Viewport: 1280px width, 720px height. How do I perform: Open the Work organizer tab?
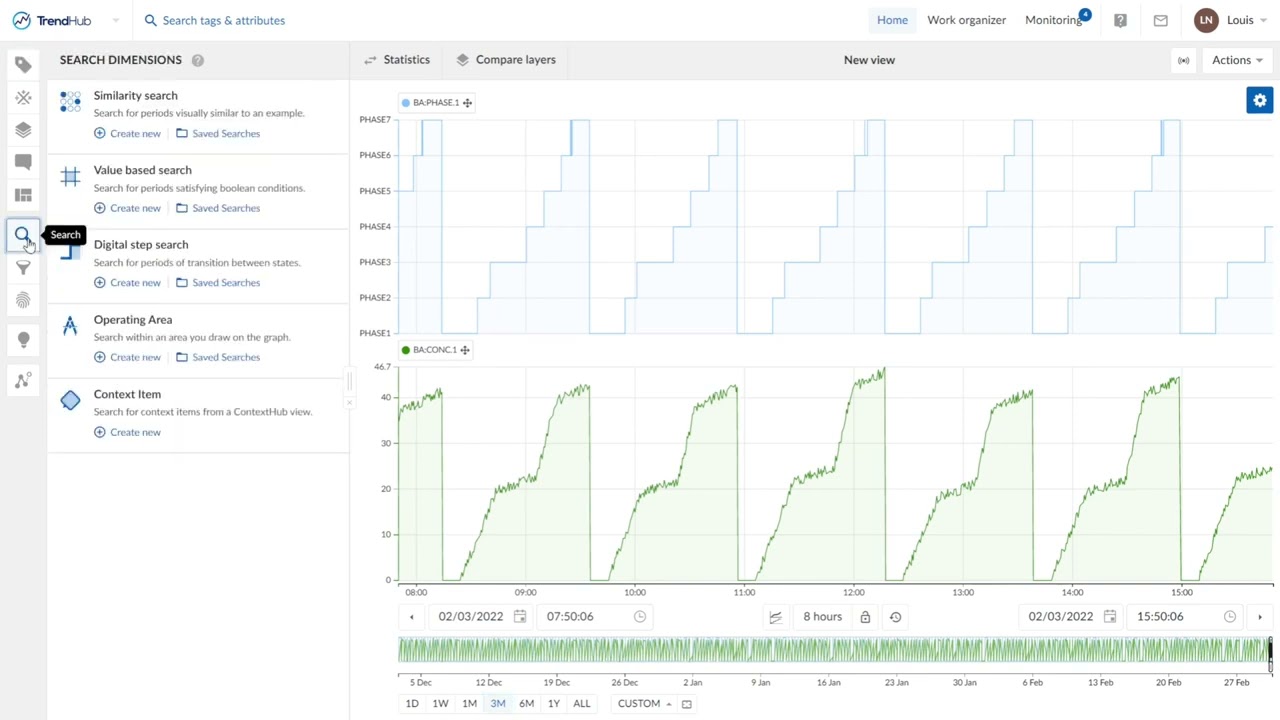[x=966, y=20]
